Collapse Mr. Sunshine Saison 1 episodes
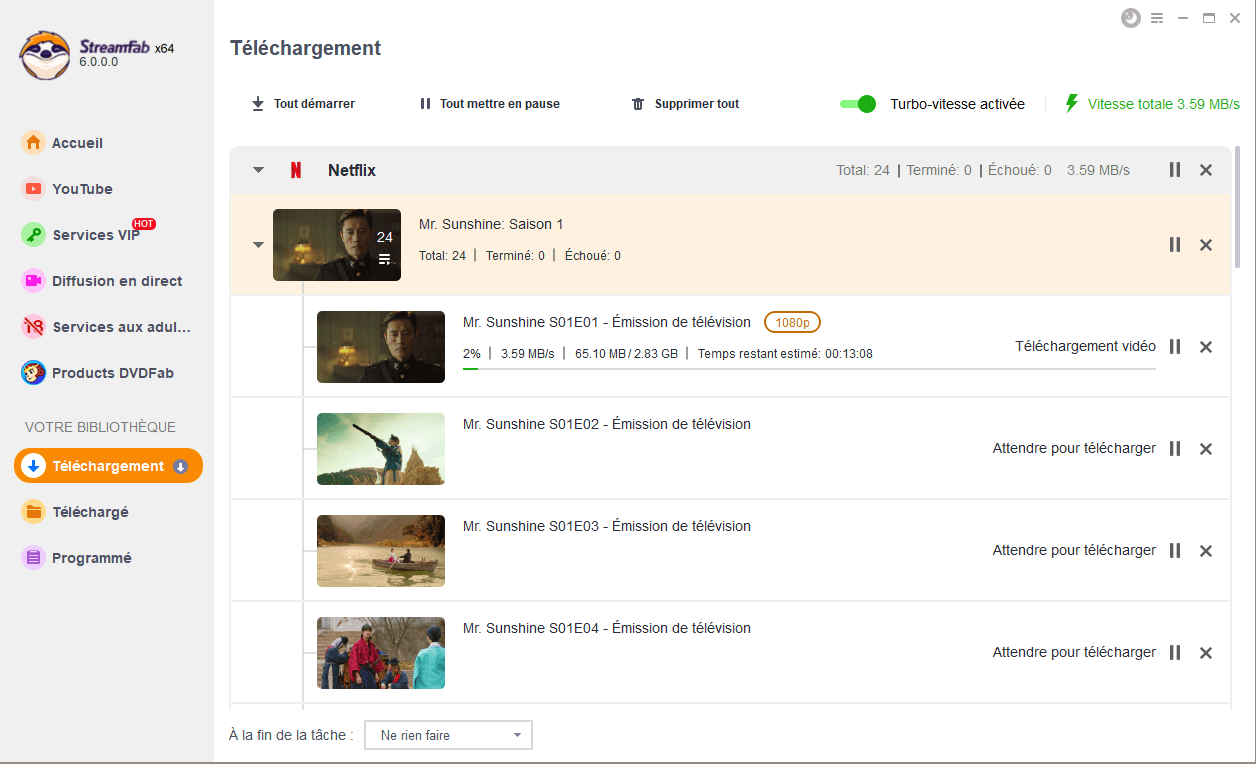 (x=259, y=245)
